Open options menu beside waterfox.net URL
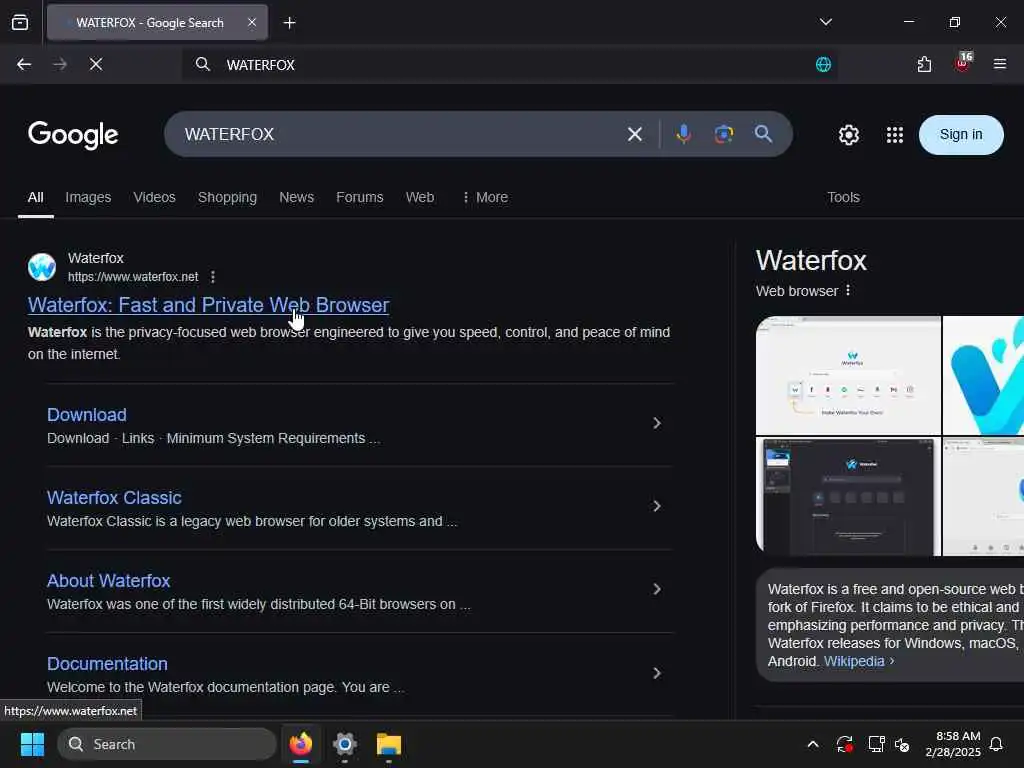 point(213,277)
